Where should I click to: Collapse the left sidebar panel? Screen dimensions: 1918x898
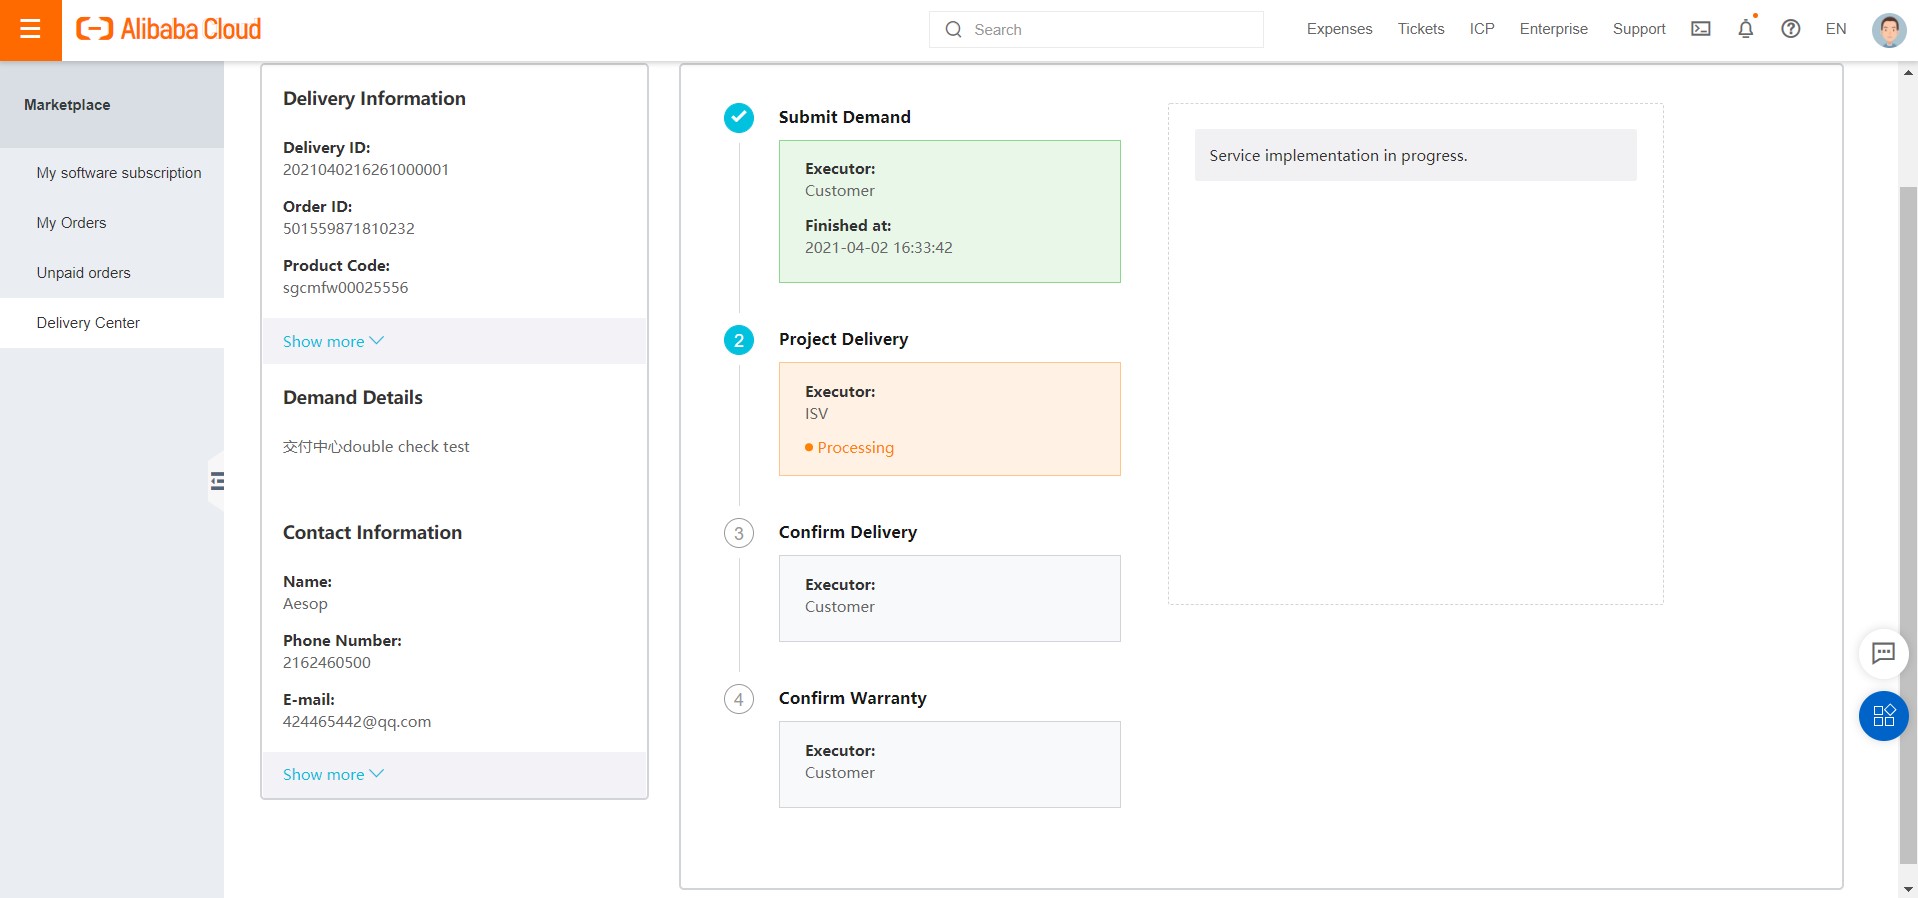click(217, 482)
